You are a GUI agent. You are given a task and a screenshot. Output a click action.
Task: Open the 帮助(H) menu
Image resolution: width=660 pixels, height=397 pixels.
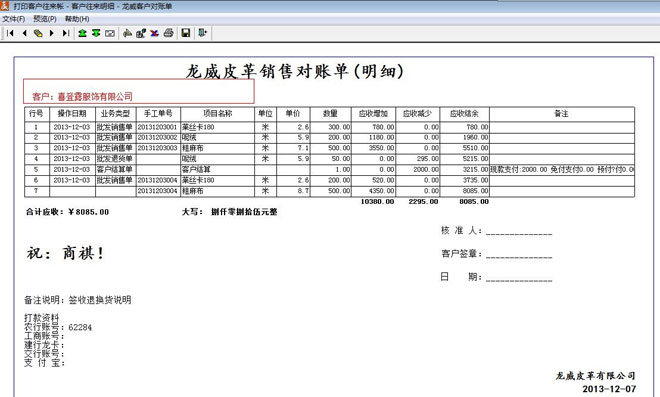point(77,19)
